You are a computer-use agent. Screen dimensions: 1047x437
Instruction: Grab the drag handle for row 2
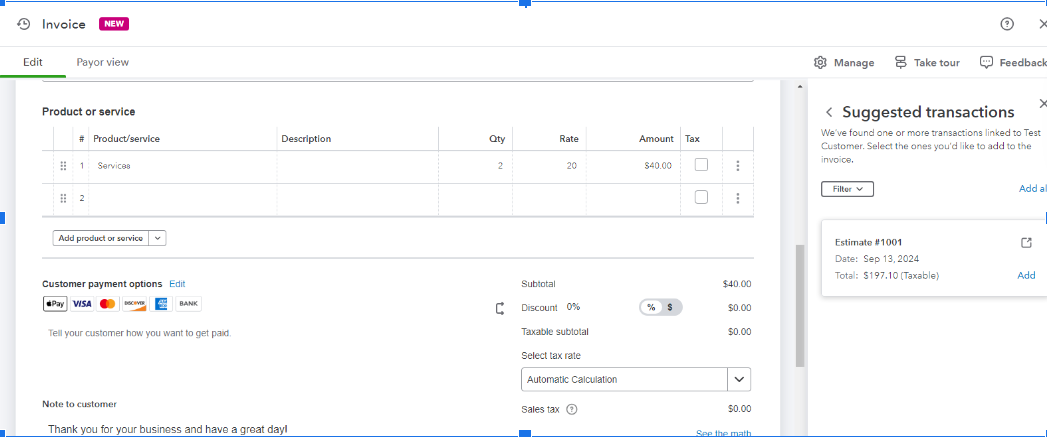63,198
